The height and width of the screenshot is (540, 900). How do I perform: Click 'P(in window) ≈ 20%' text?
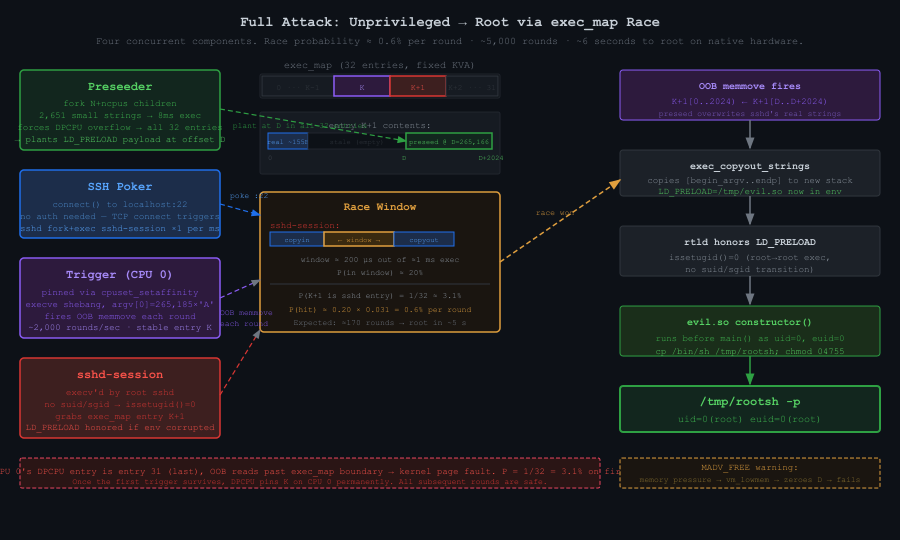[380, 273]
